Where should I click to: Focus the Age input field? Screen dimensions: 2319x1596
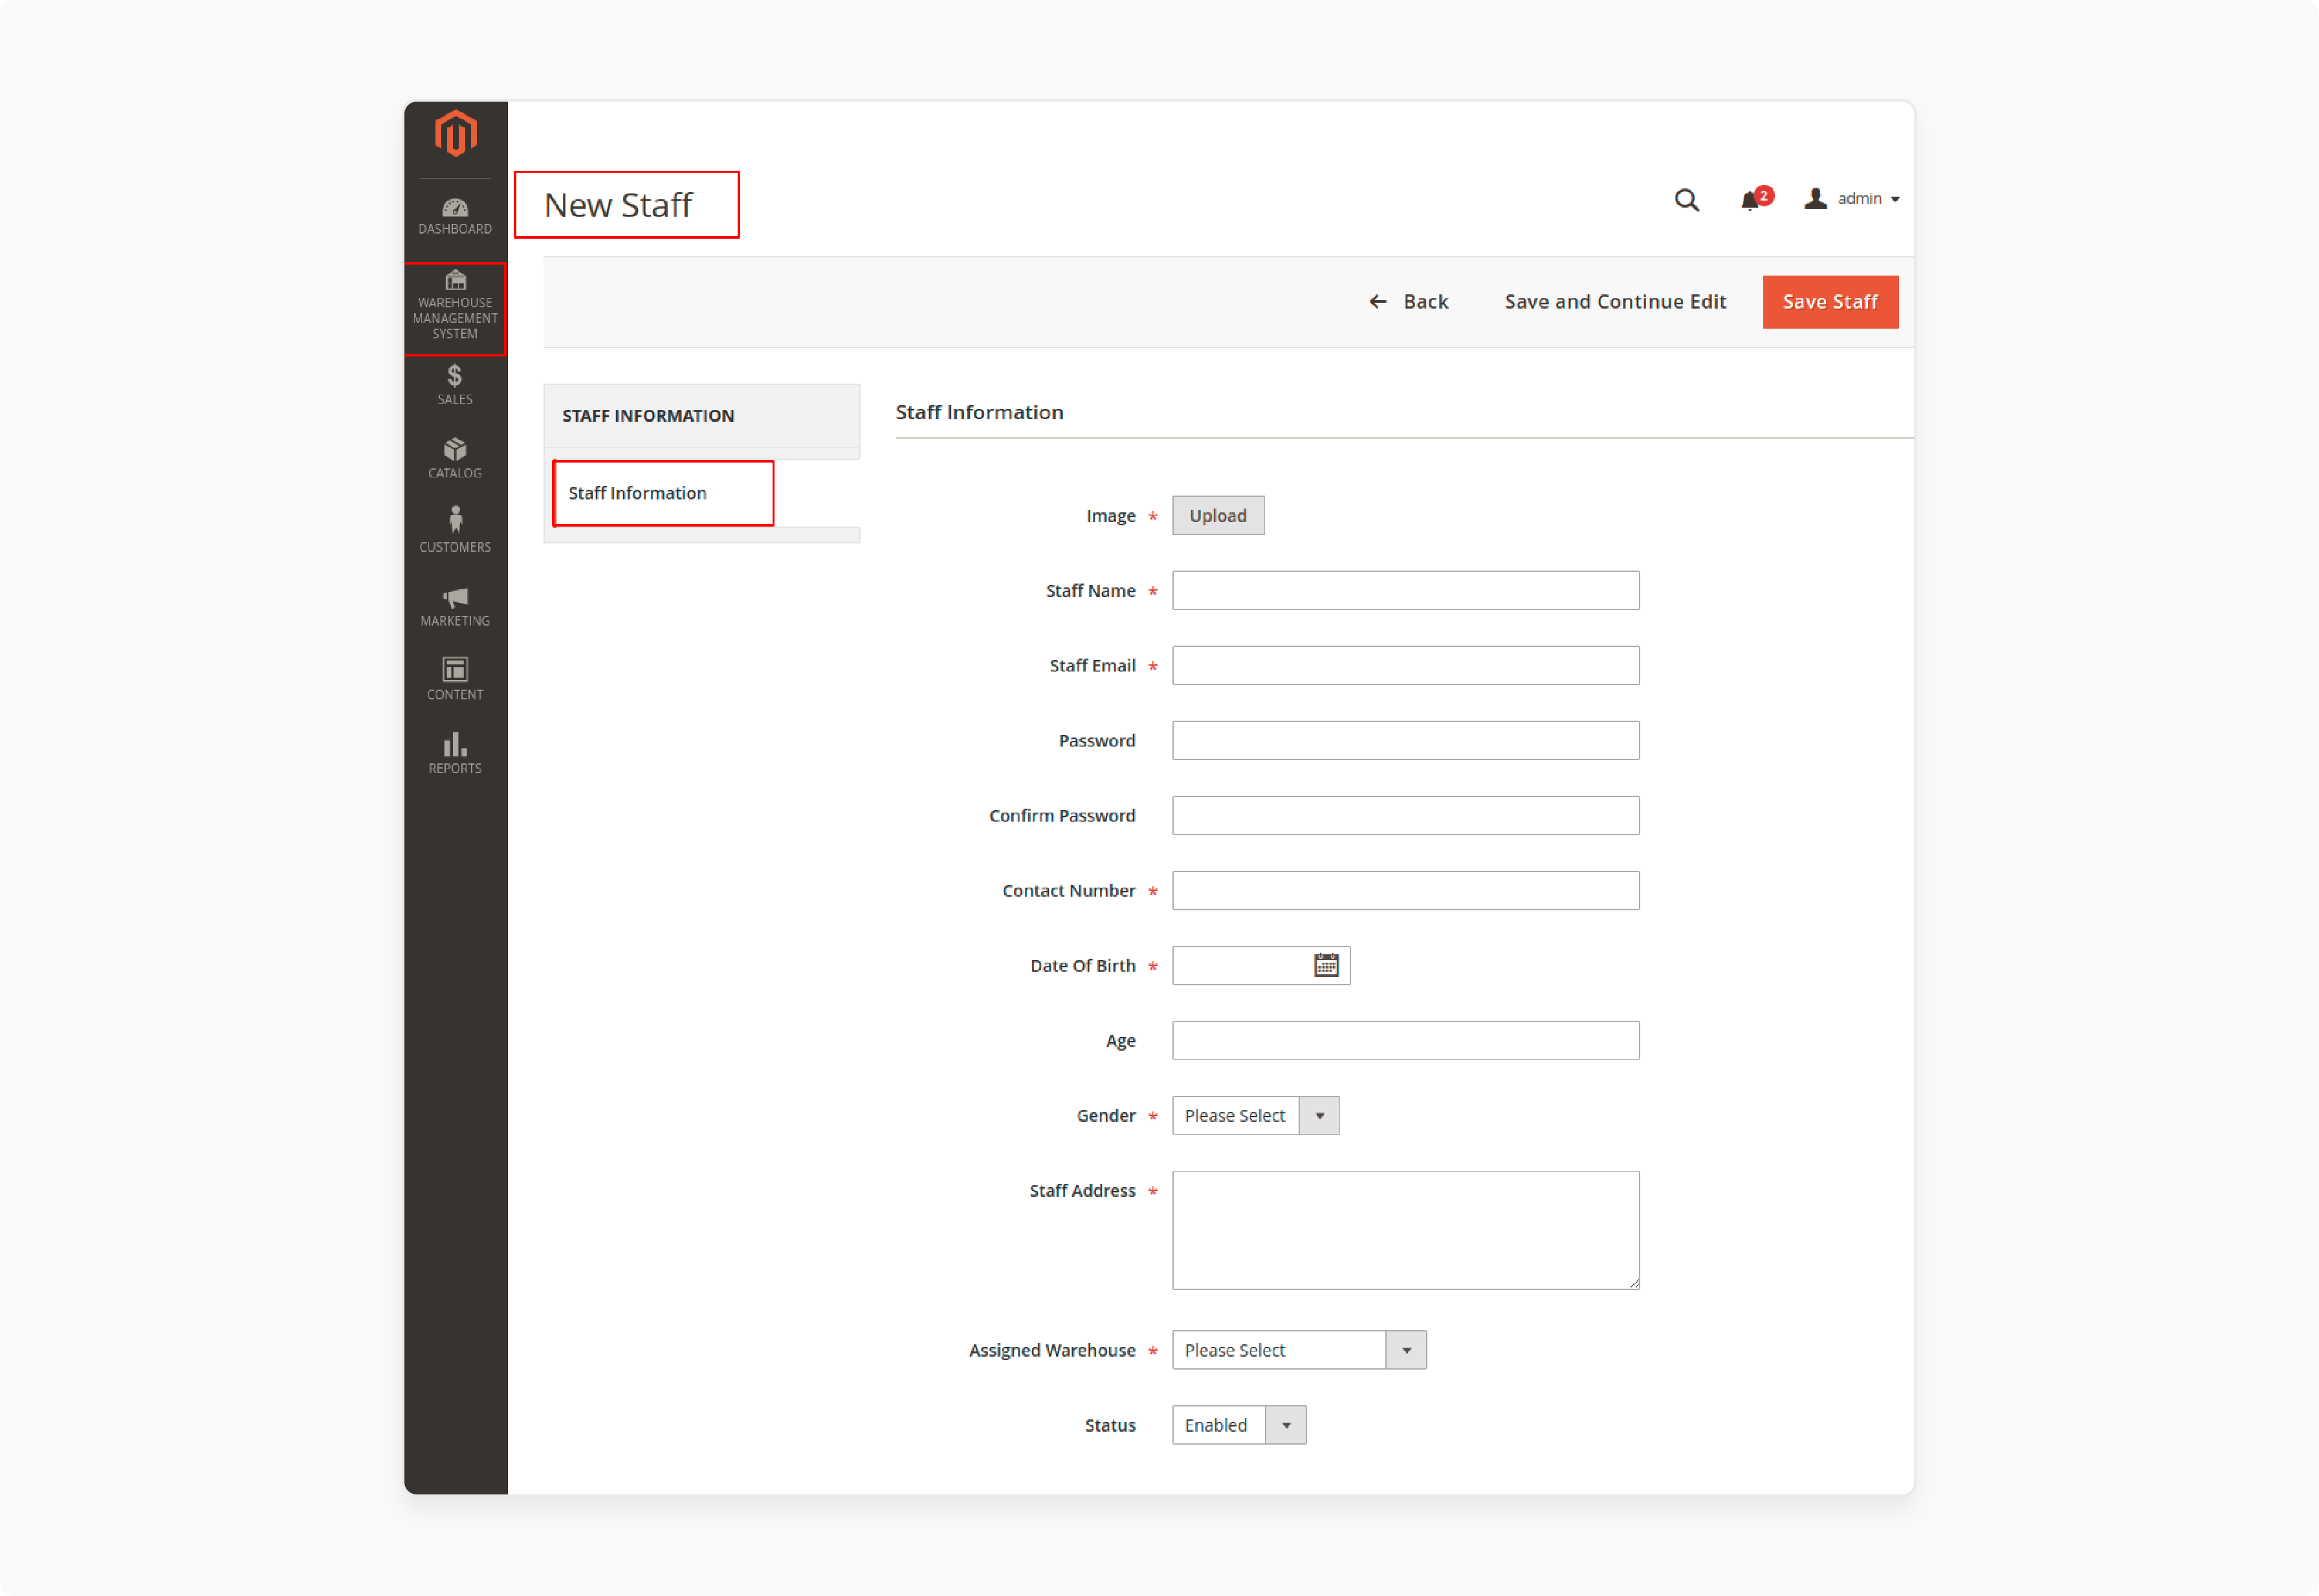(x=1405, y=1040)
